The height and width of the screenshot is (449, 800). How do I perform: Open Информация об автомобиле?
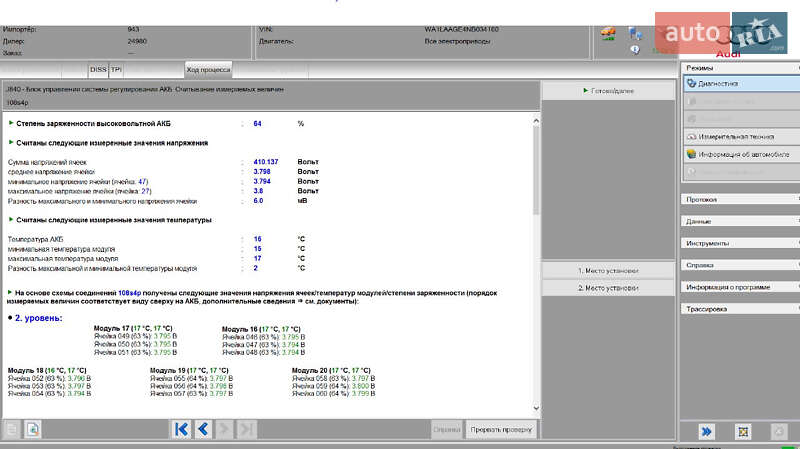(740, 154)
